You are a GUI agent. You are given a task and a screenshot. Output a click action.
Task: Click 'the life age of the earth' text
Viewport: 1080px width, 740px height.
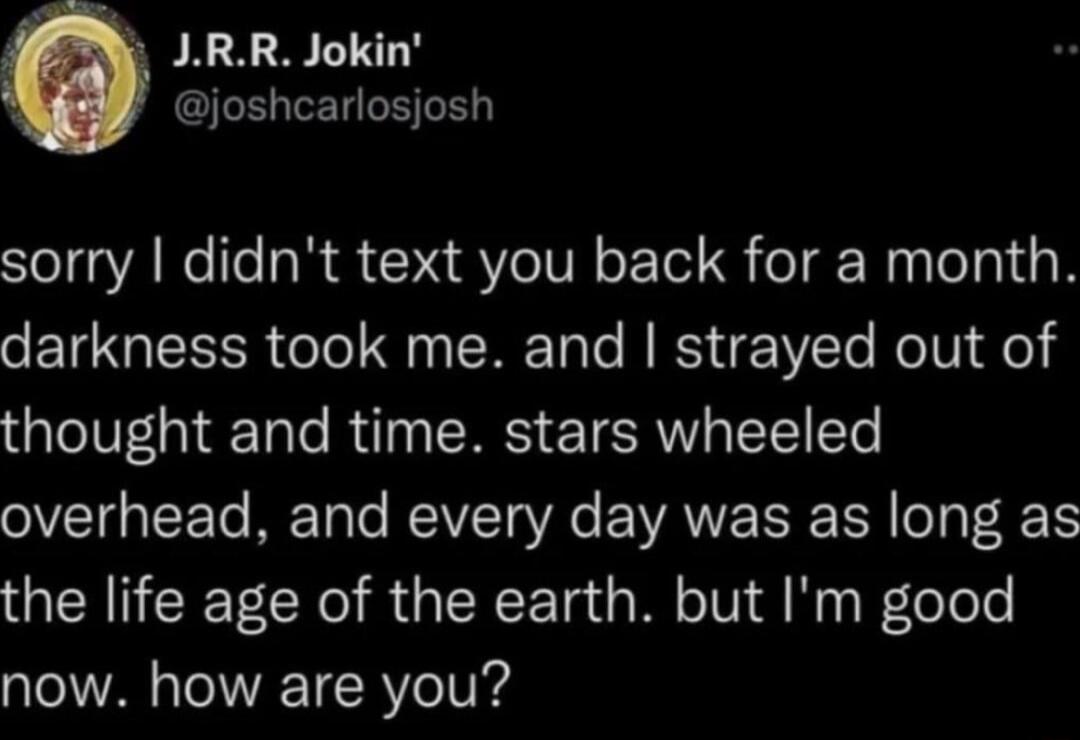[280, 600]
